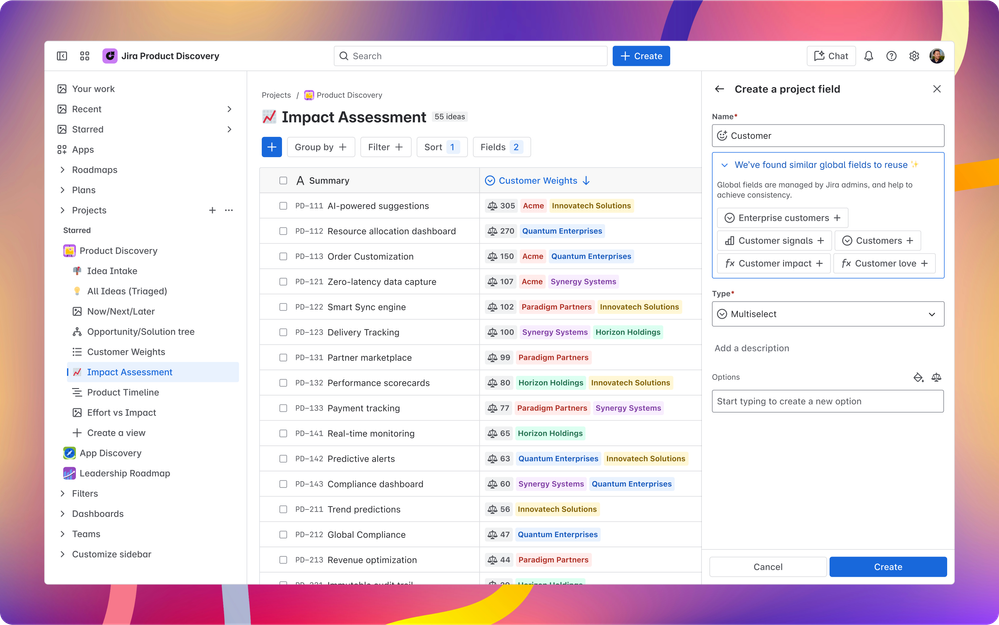Screen dimensions: 999x625
Task: Open the Fields 2 button
Action: [x=501, y=147]
